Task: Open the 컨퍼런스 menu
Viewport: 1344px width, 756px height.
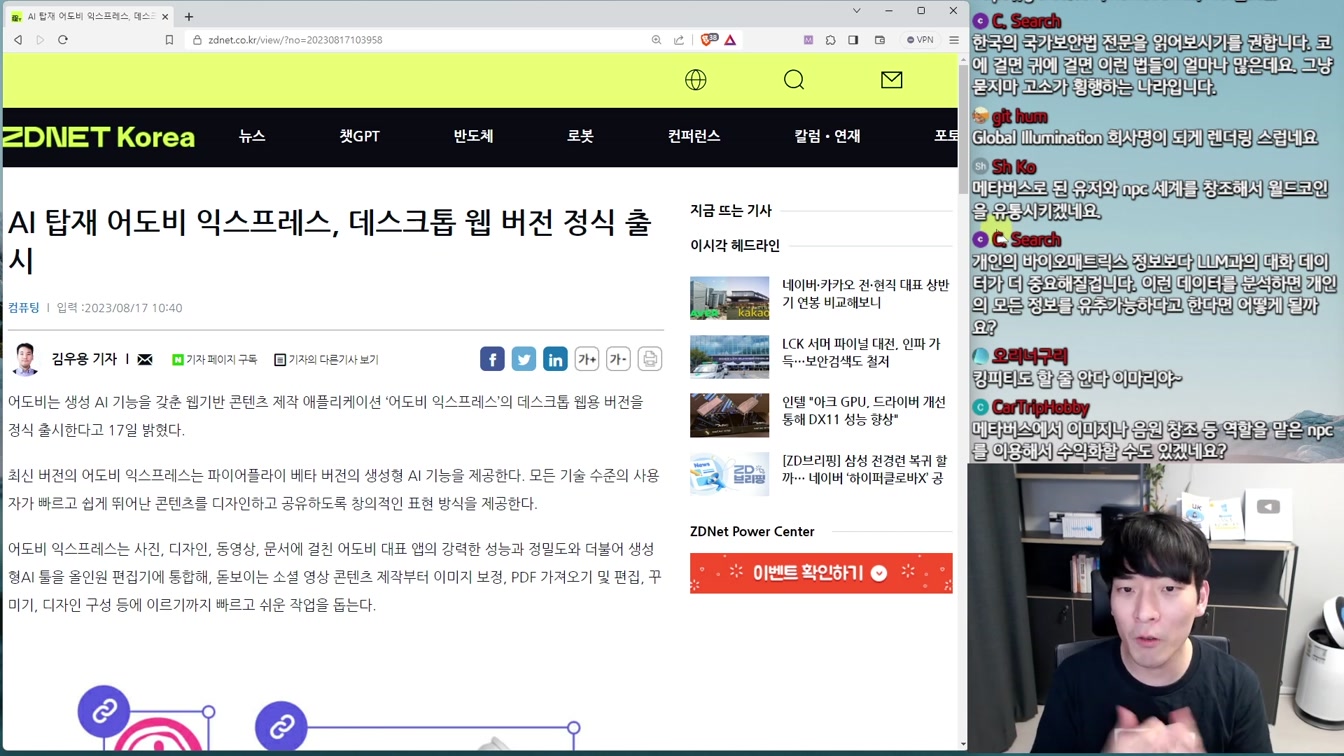Action: coord(694,136)
